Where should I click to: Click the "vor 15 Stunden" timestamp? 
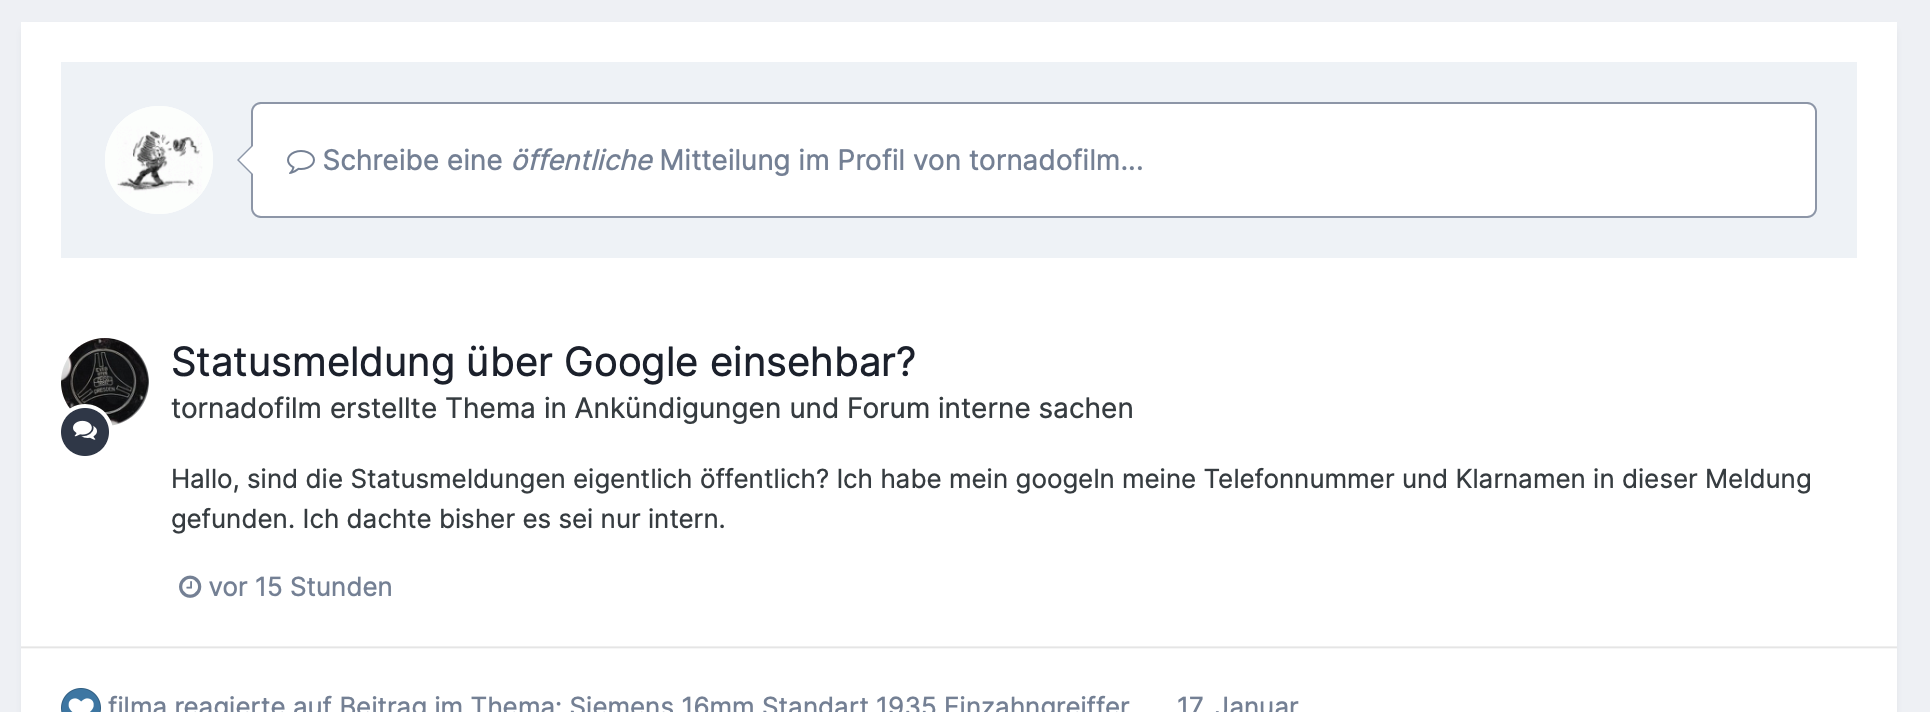[x=300, y=587]
